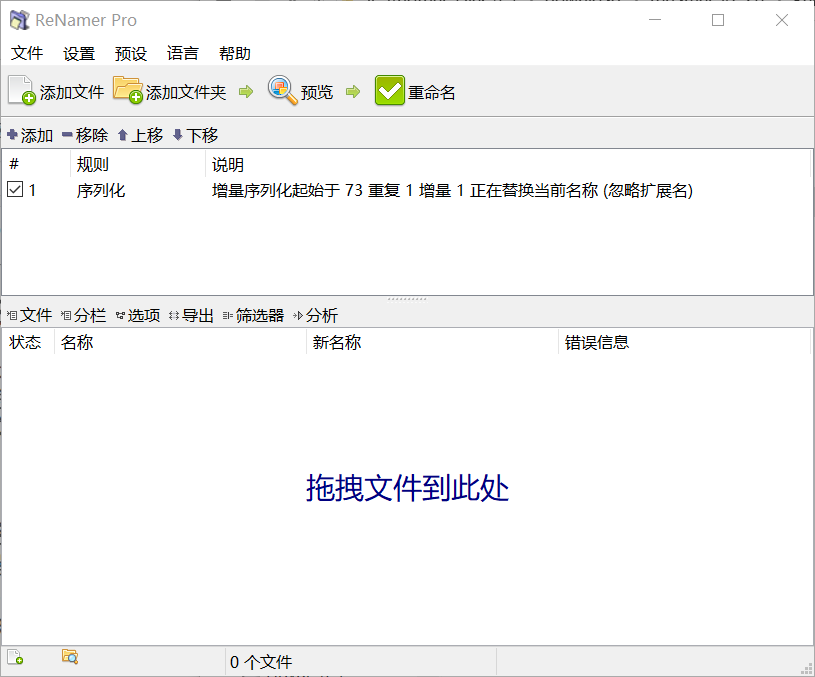Sort by 错误信息 column header
815x677 pixels.
[x=685, y=342]
